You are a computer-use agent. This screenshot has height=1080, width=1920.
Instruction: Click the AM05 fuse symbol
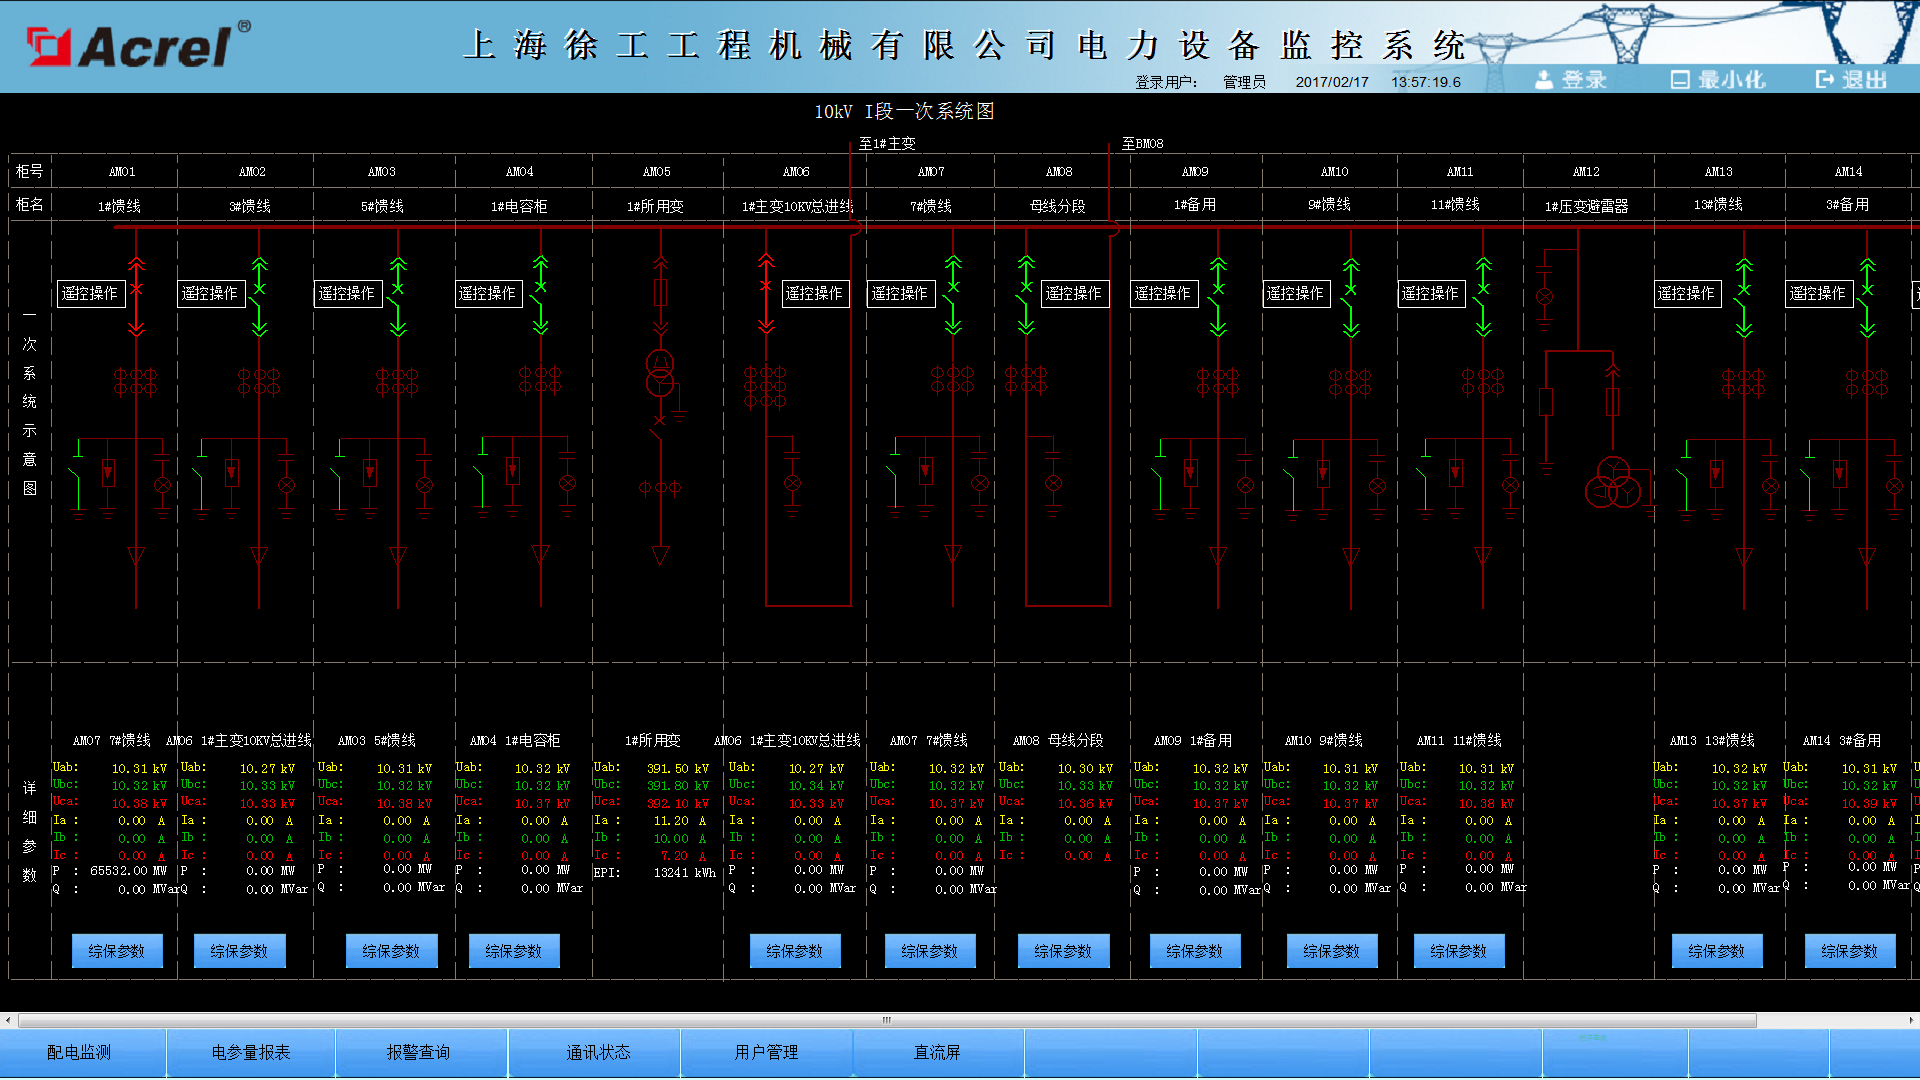click(x=660, y=292)
